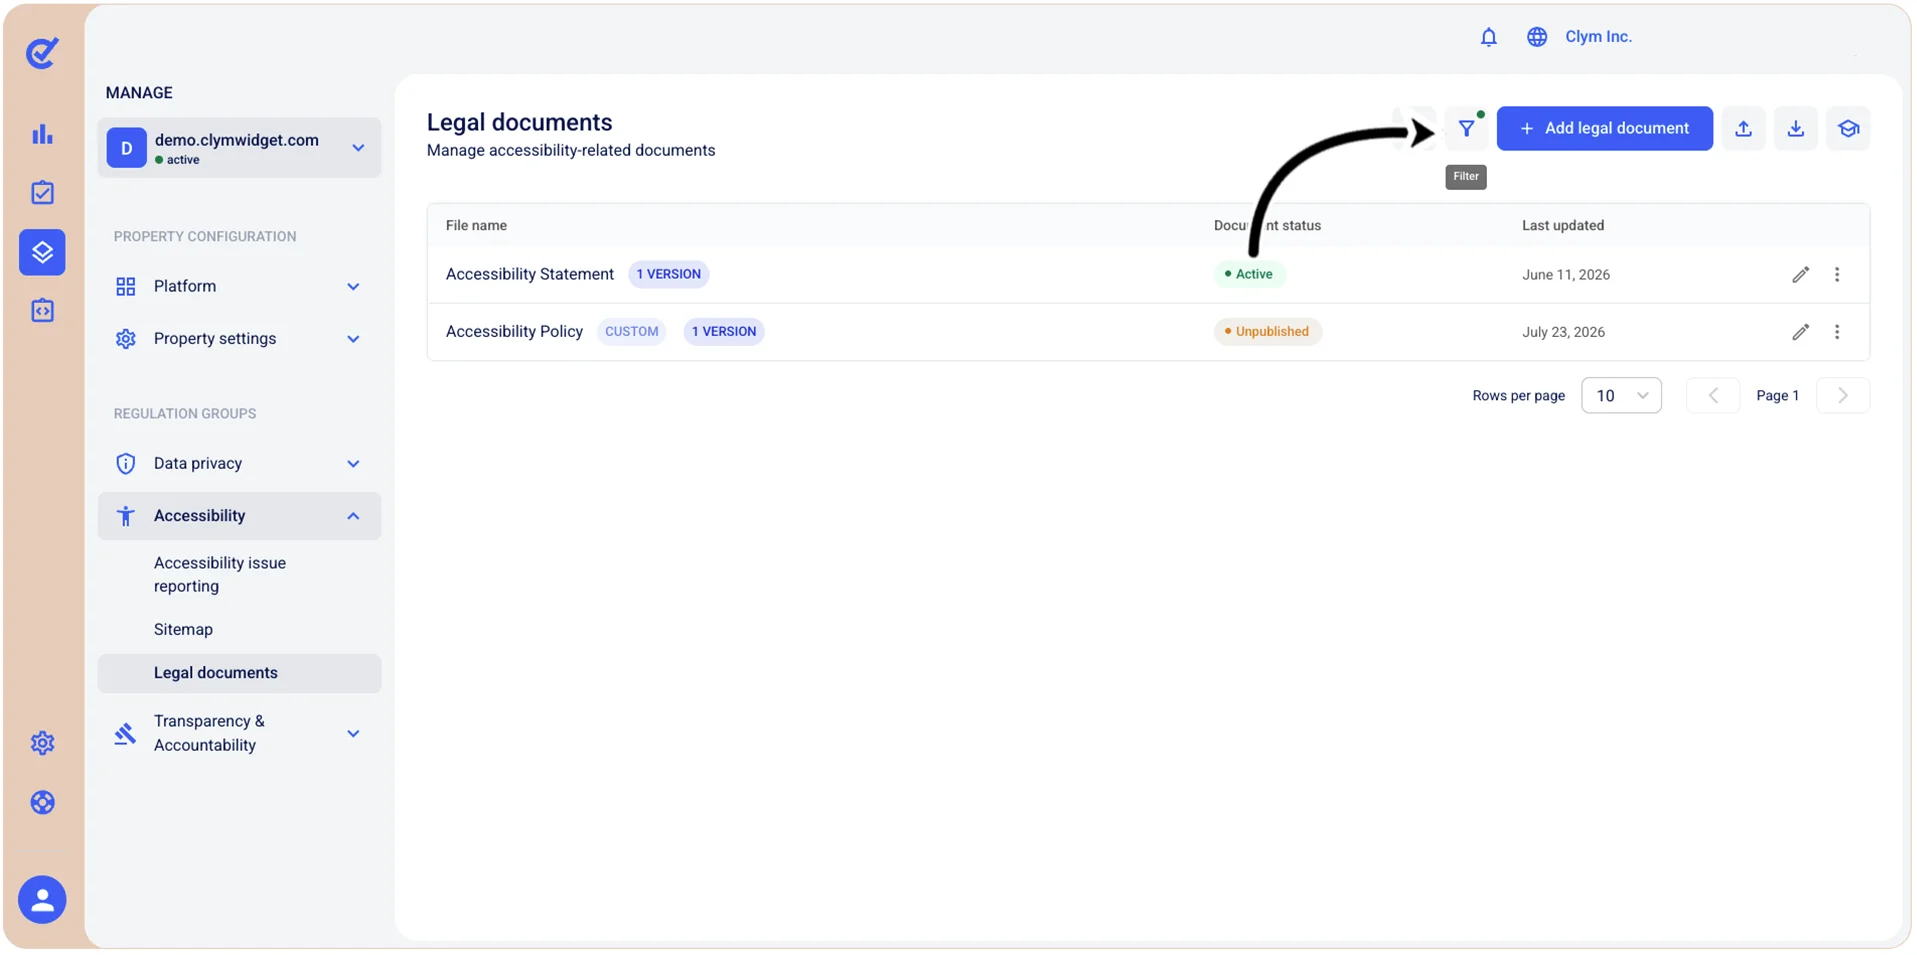Expand the Data privacy group
Viewport: 1917px width, 955px height.
[239, 463]
